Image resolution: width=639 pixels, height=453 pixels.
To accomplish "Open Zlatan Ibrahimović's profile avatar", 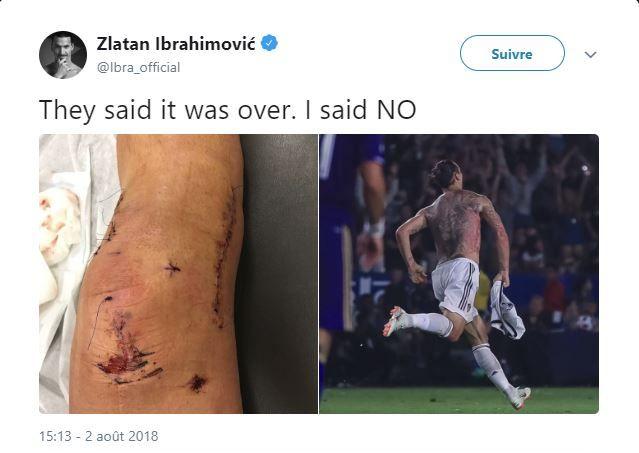I will [63, 55].
